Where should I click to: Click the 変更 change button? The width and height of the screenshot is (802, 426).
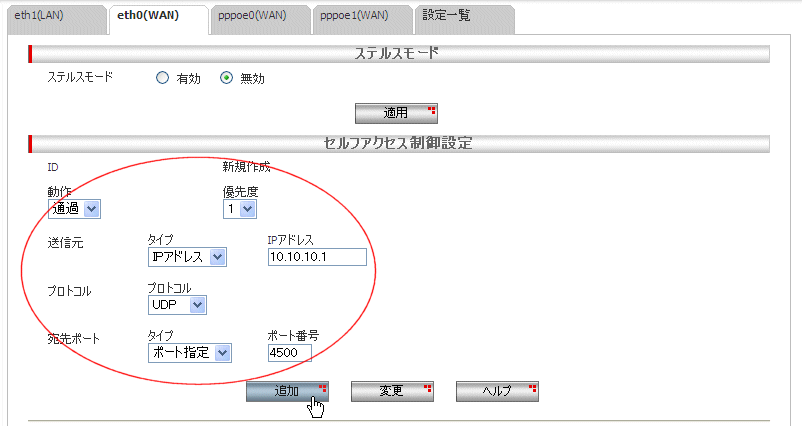point(392,391)
